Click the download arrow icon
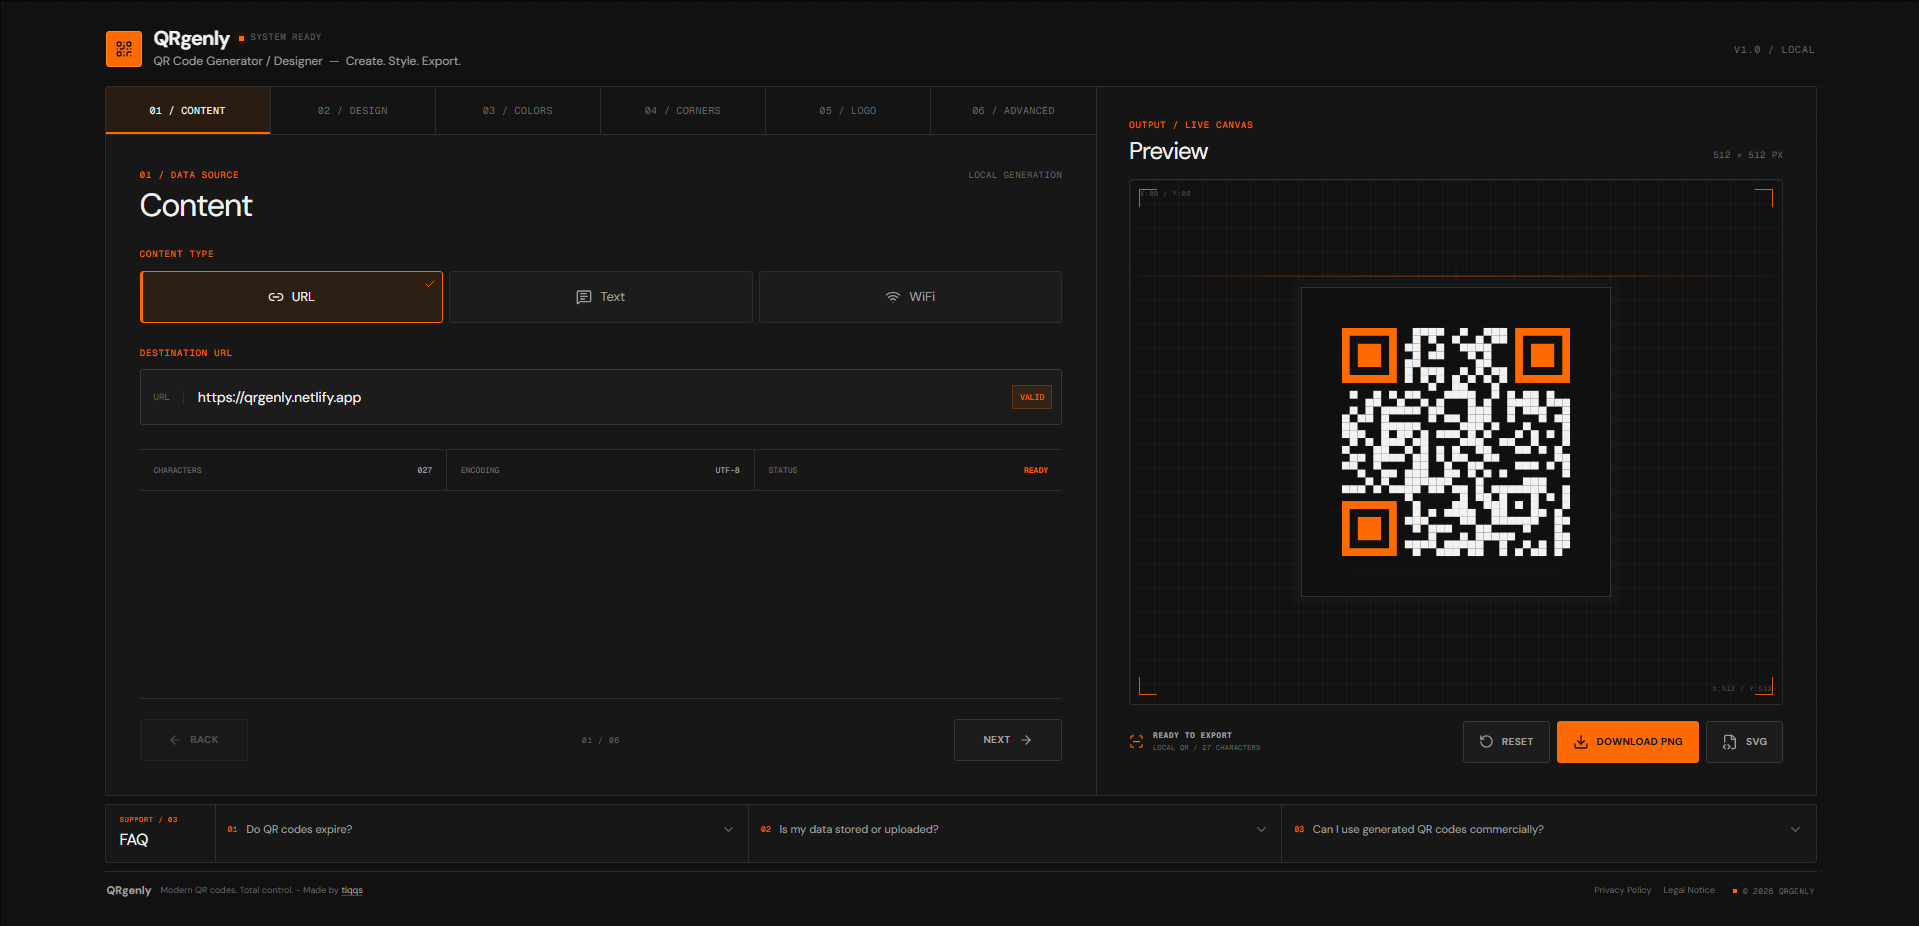 click(1581, 742)
